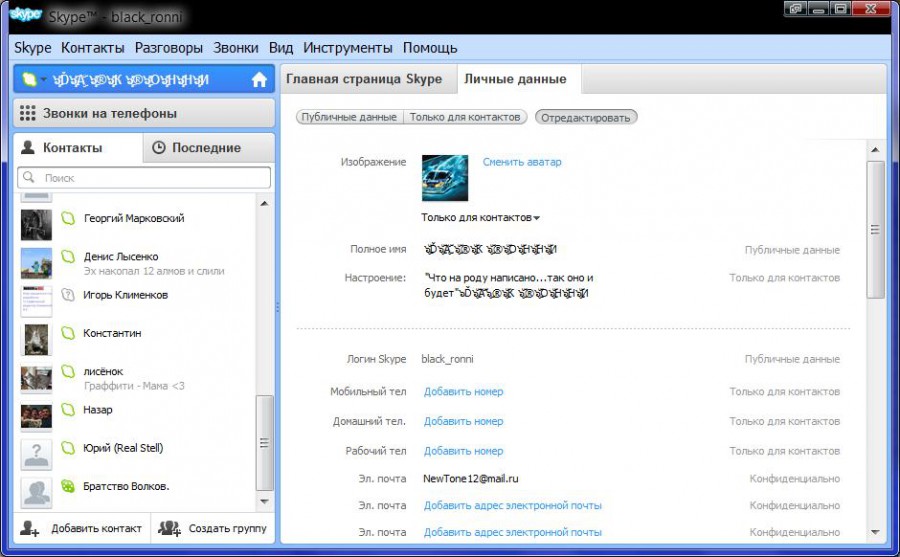Image resolution: width=900 pixels, height=557 pixels.
Task: Click status icon beside лисёнок
Action: pyautogui.click(x=68, y=372)
